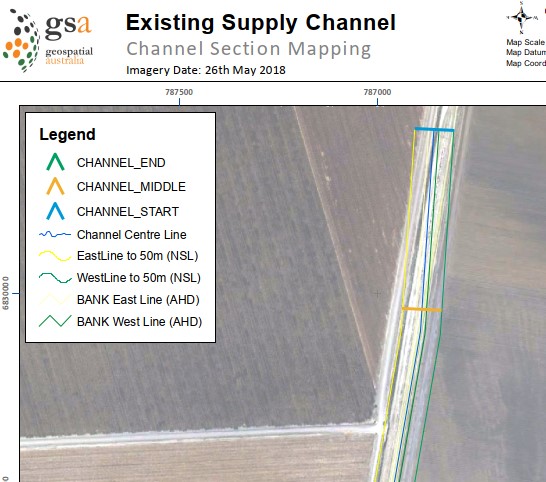Screen dimensions: 546x482
Task: Click the green CHANNEL_END legend symbol
Action: pyautogui.click(x=55, y=162)
